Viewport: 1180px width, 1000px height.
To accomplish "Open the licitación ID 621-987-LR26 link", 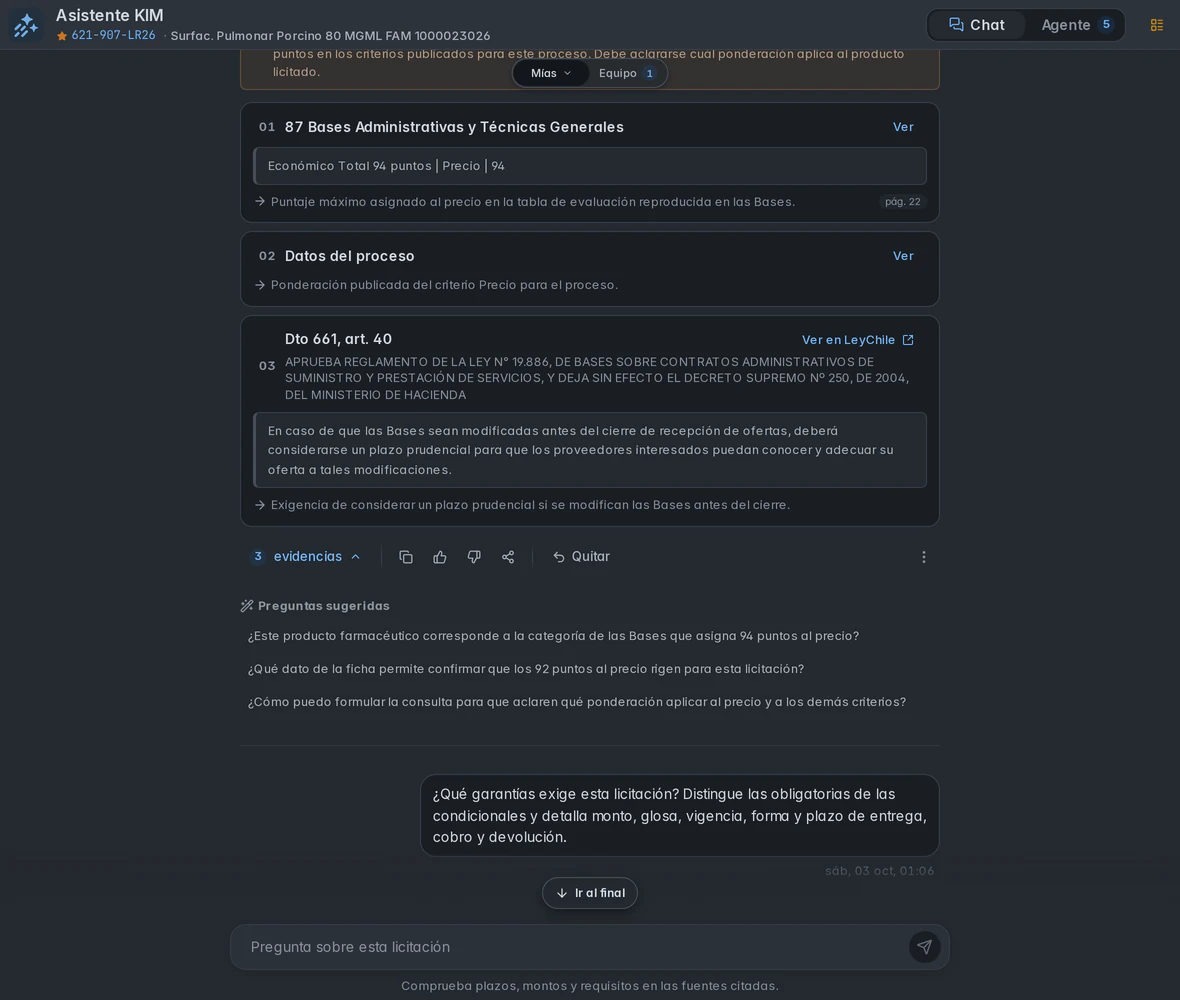I will click(x=113, y=35).
